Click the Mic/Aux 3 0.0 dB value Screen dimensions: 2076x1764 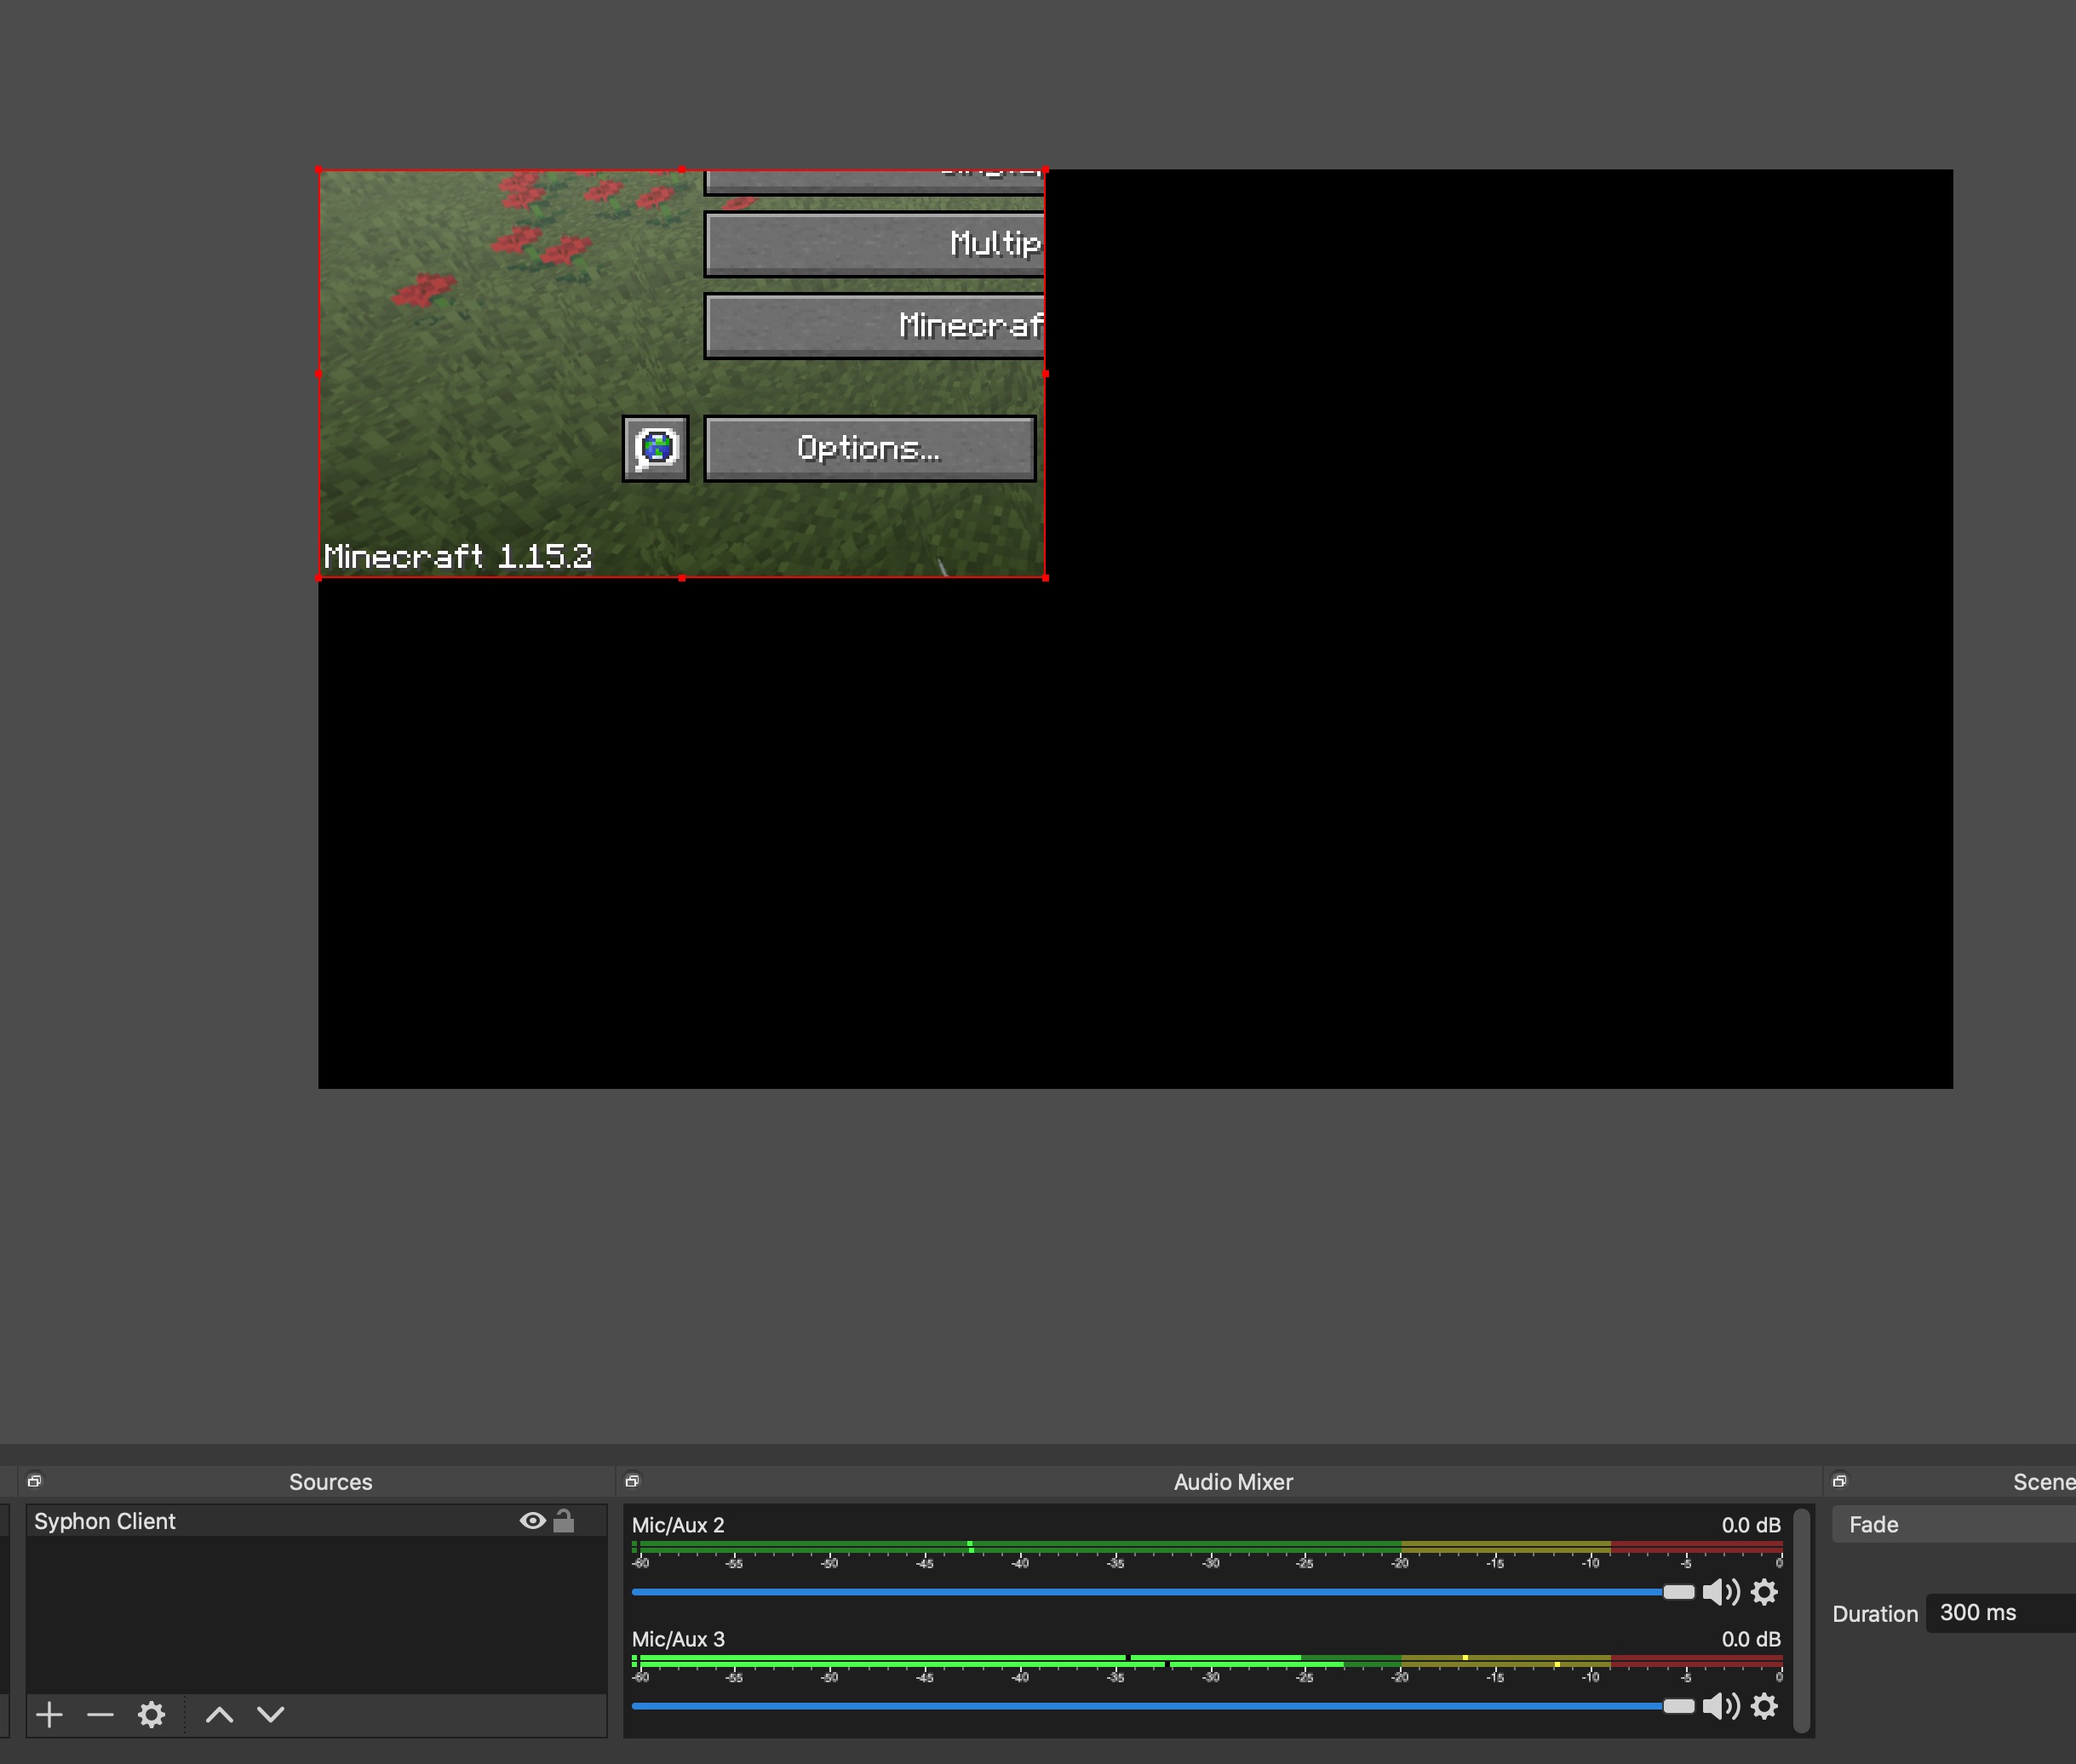pyautogui.click(x=1751, y=1639)
